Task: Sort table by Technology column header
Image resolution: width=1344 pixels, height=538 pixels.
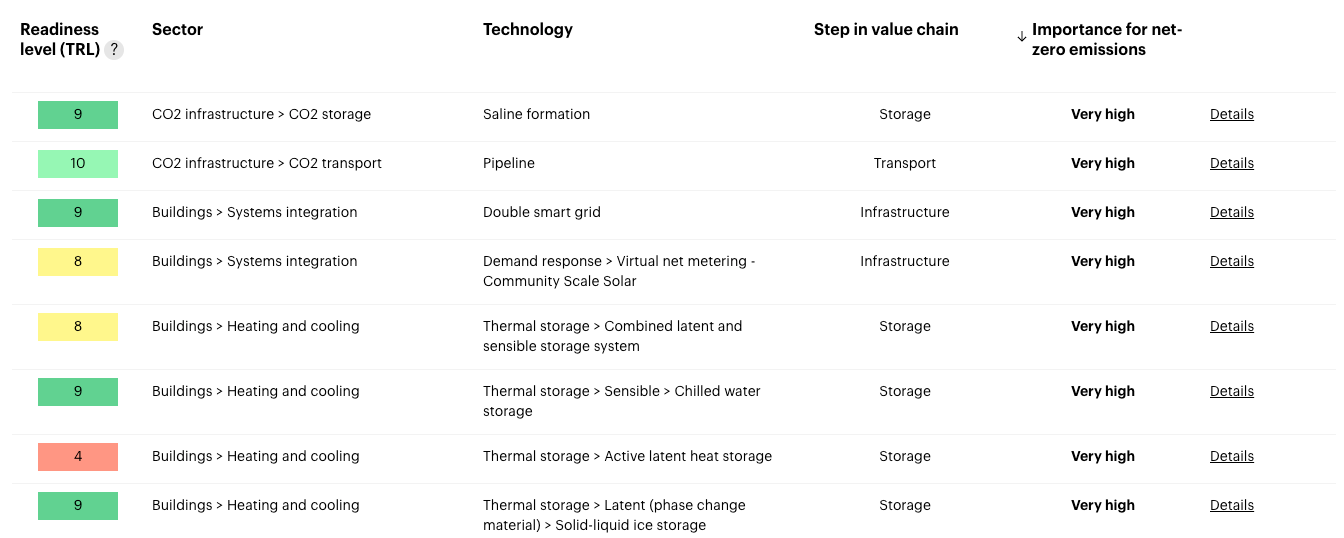Action: 528,29
